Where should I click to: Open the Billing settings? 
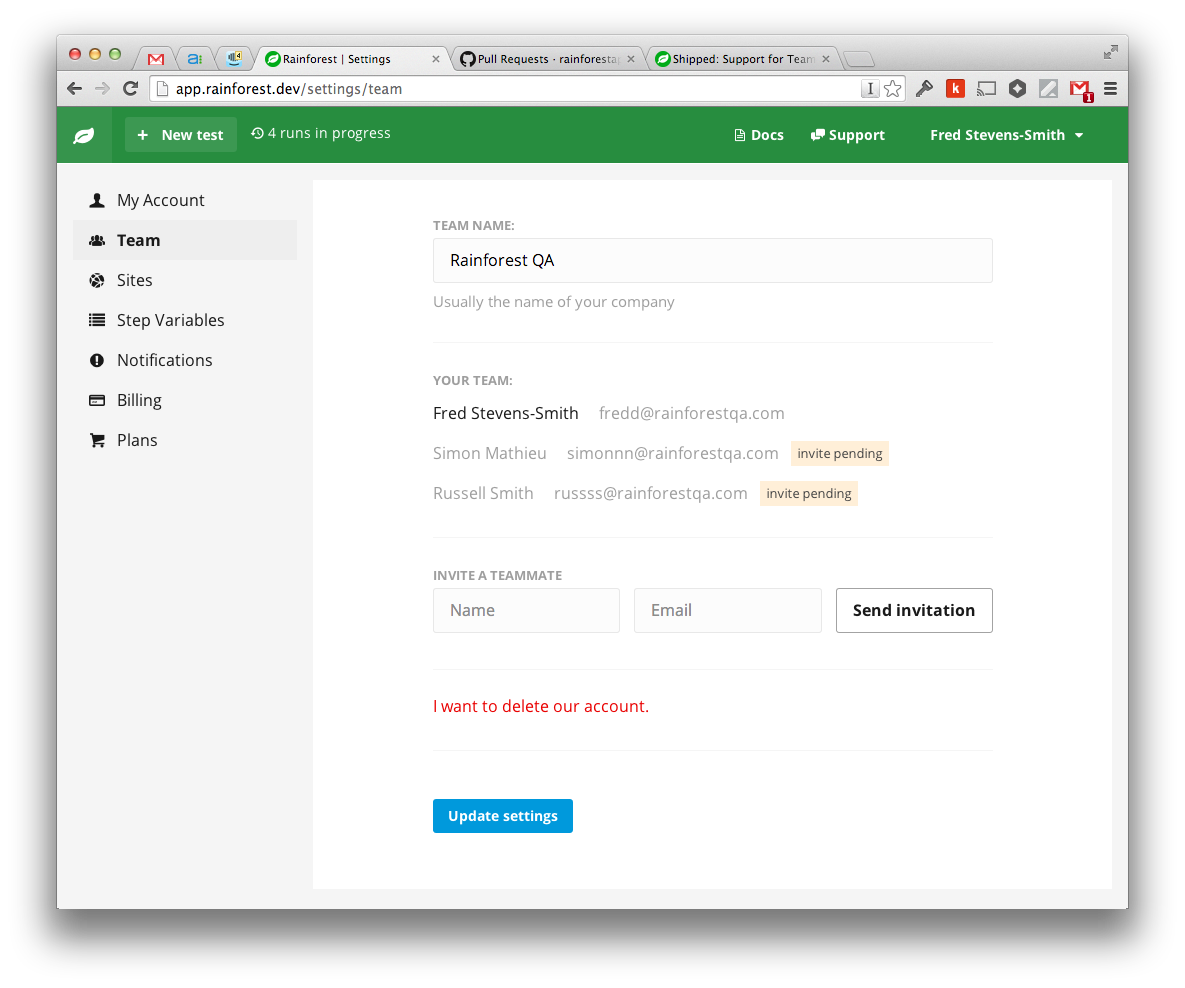click(185, 401)
